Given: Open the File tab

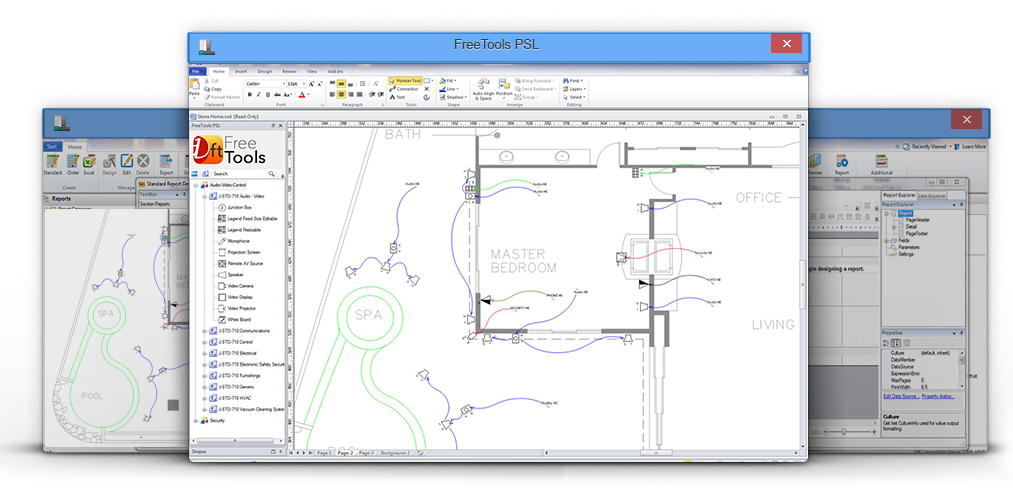Looking at the screenshot, I should click(x=198, y=71).
